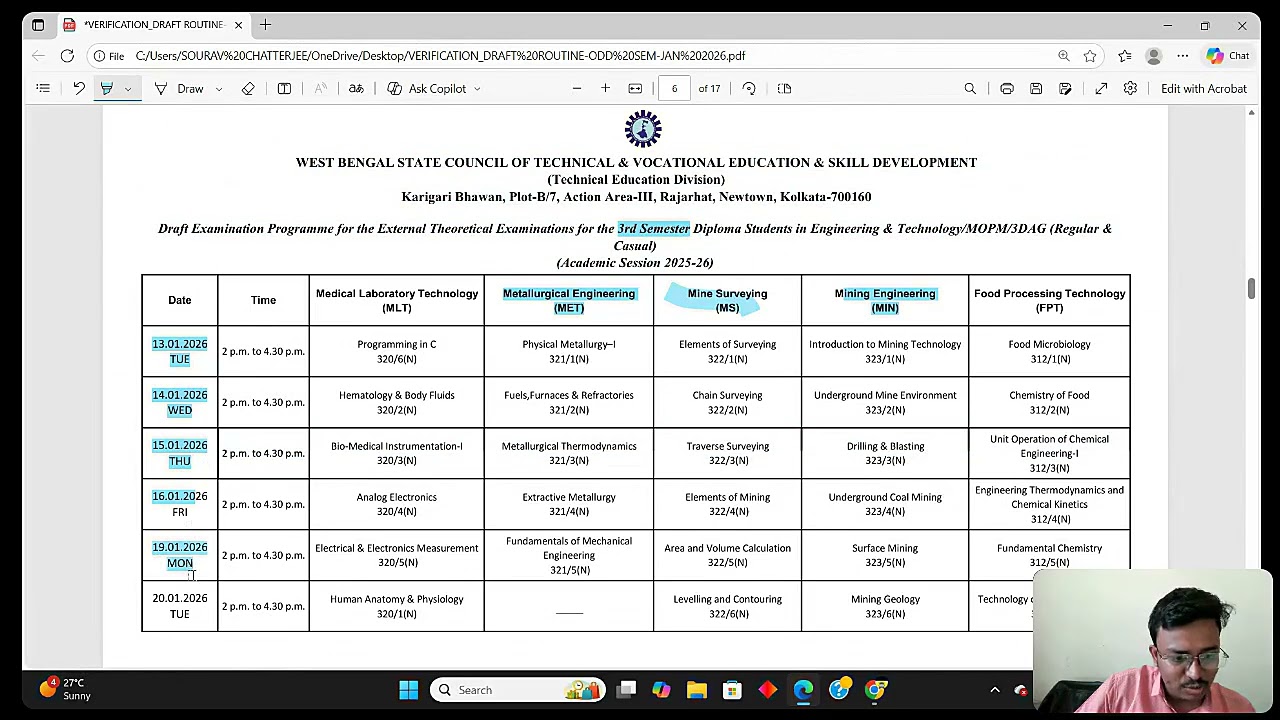The width and height of the screenshot is (1280, 720).
Task: Print the PDF document
Action: [1007, 89]
